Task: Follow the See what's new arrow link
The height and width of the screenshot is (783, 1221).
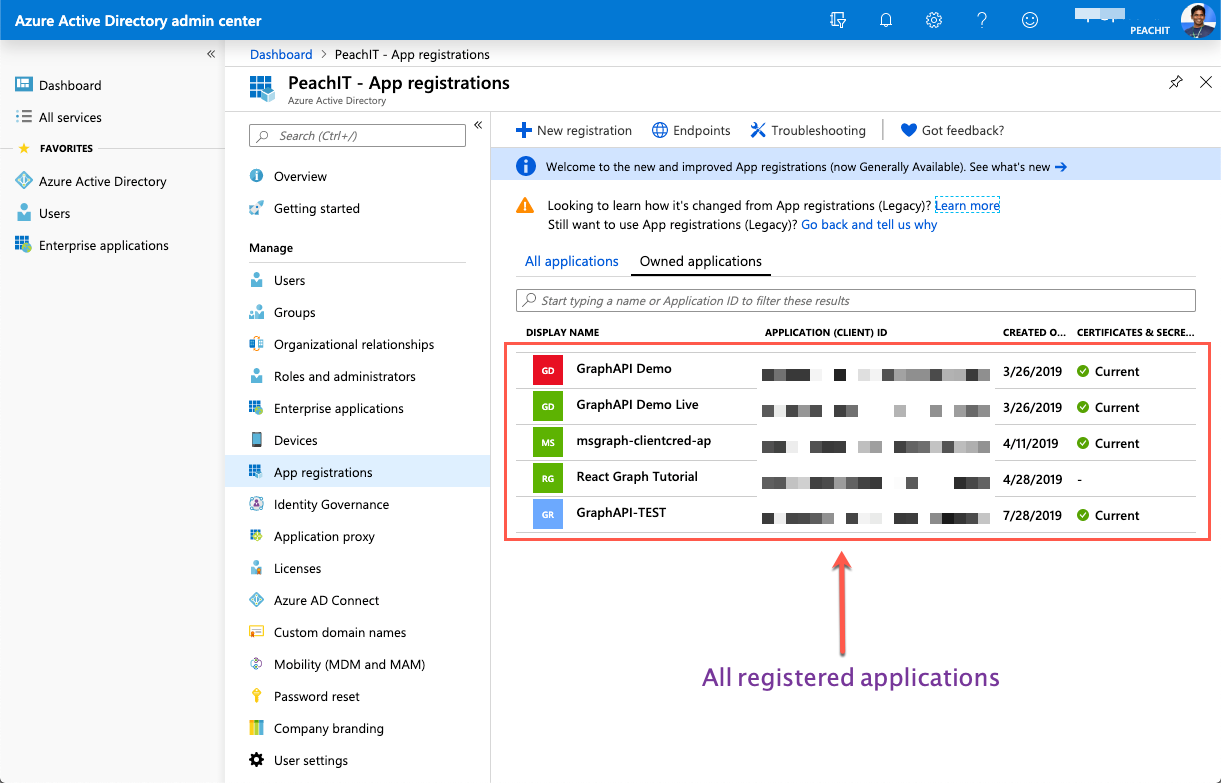Action: pos(1018,167)
